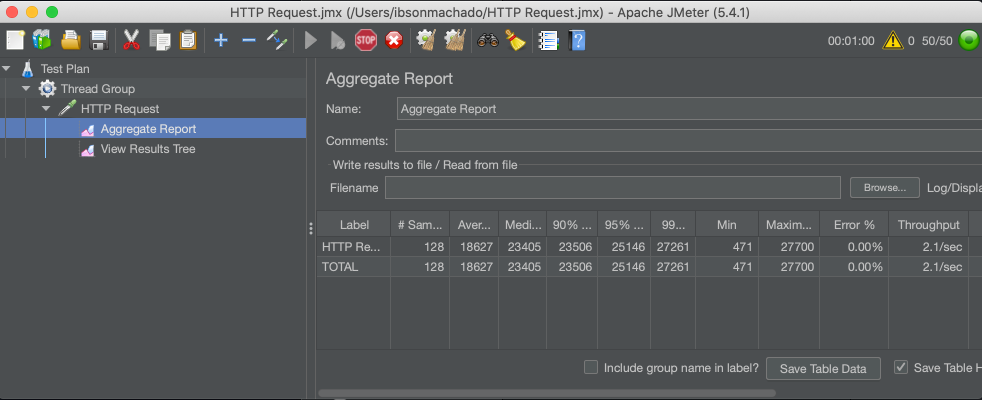The image size is (982, 400).
Task: Click the 99% Line column header
Action: 673,225
